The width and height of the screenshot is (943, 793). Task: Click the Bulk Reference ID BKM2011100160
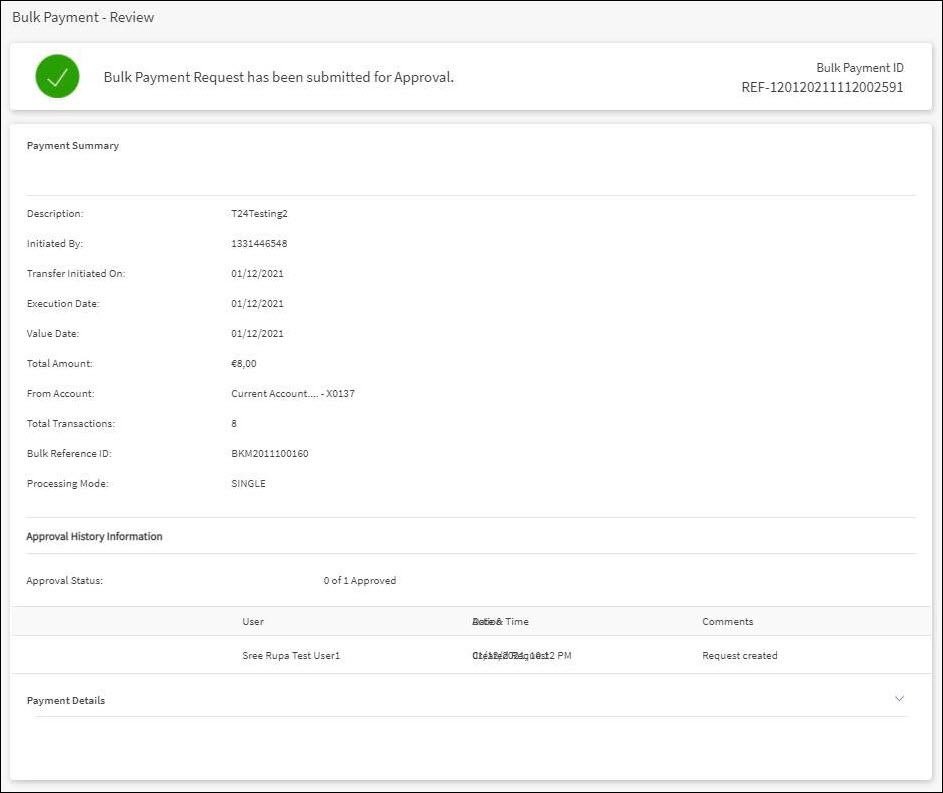pyautogui.click(x=269, y=453)
